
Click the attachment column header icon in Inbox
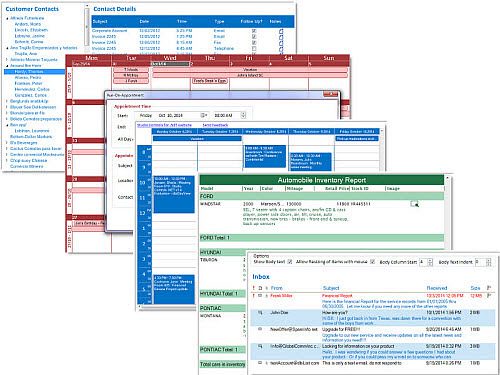[x=266, y=288]
